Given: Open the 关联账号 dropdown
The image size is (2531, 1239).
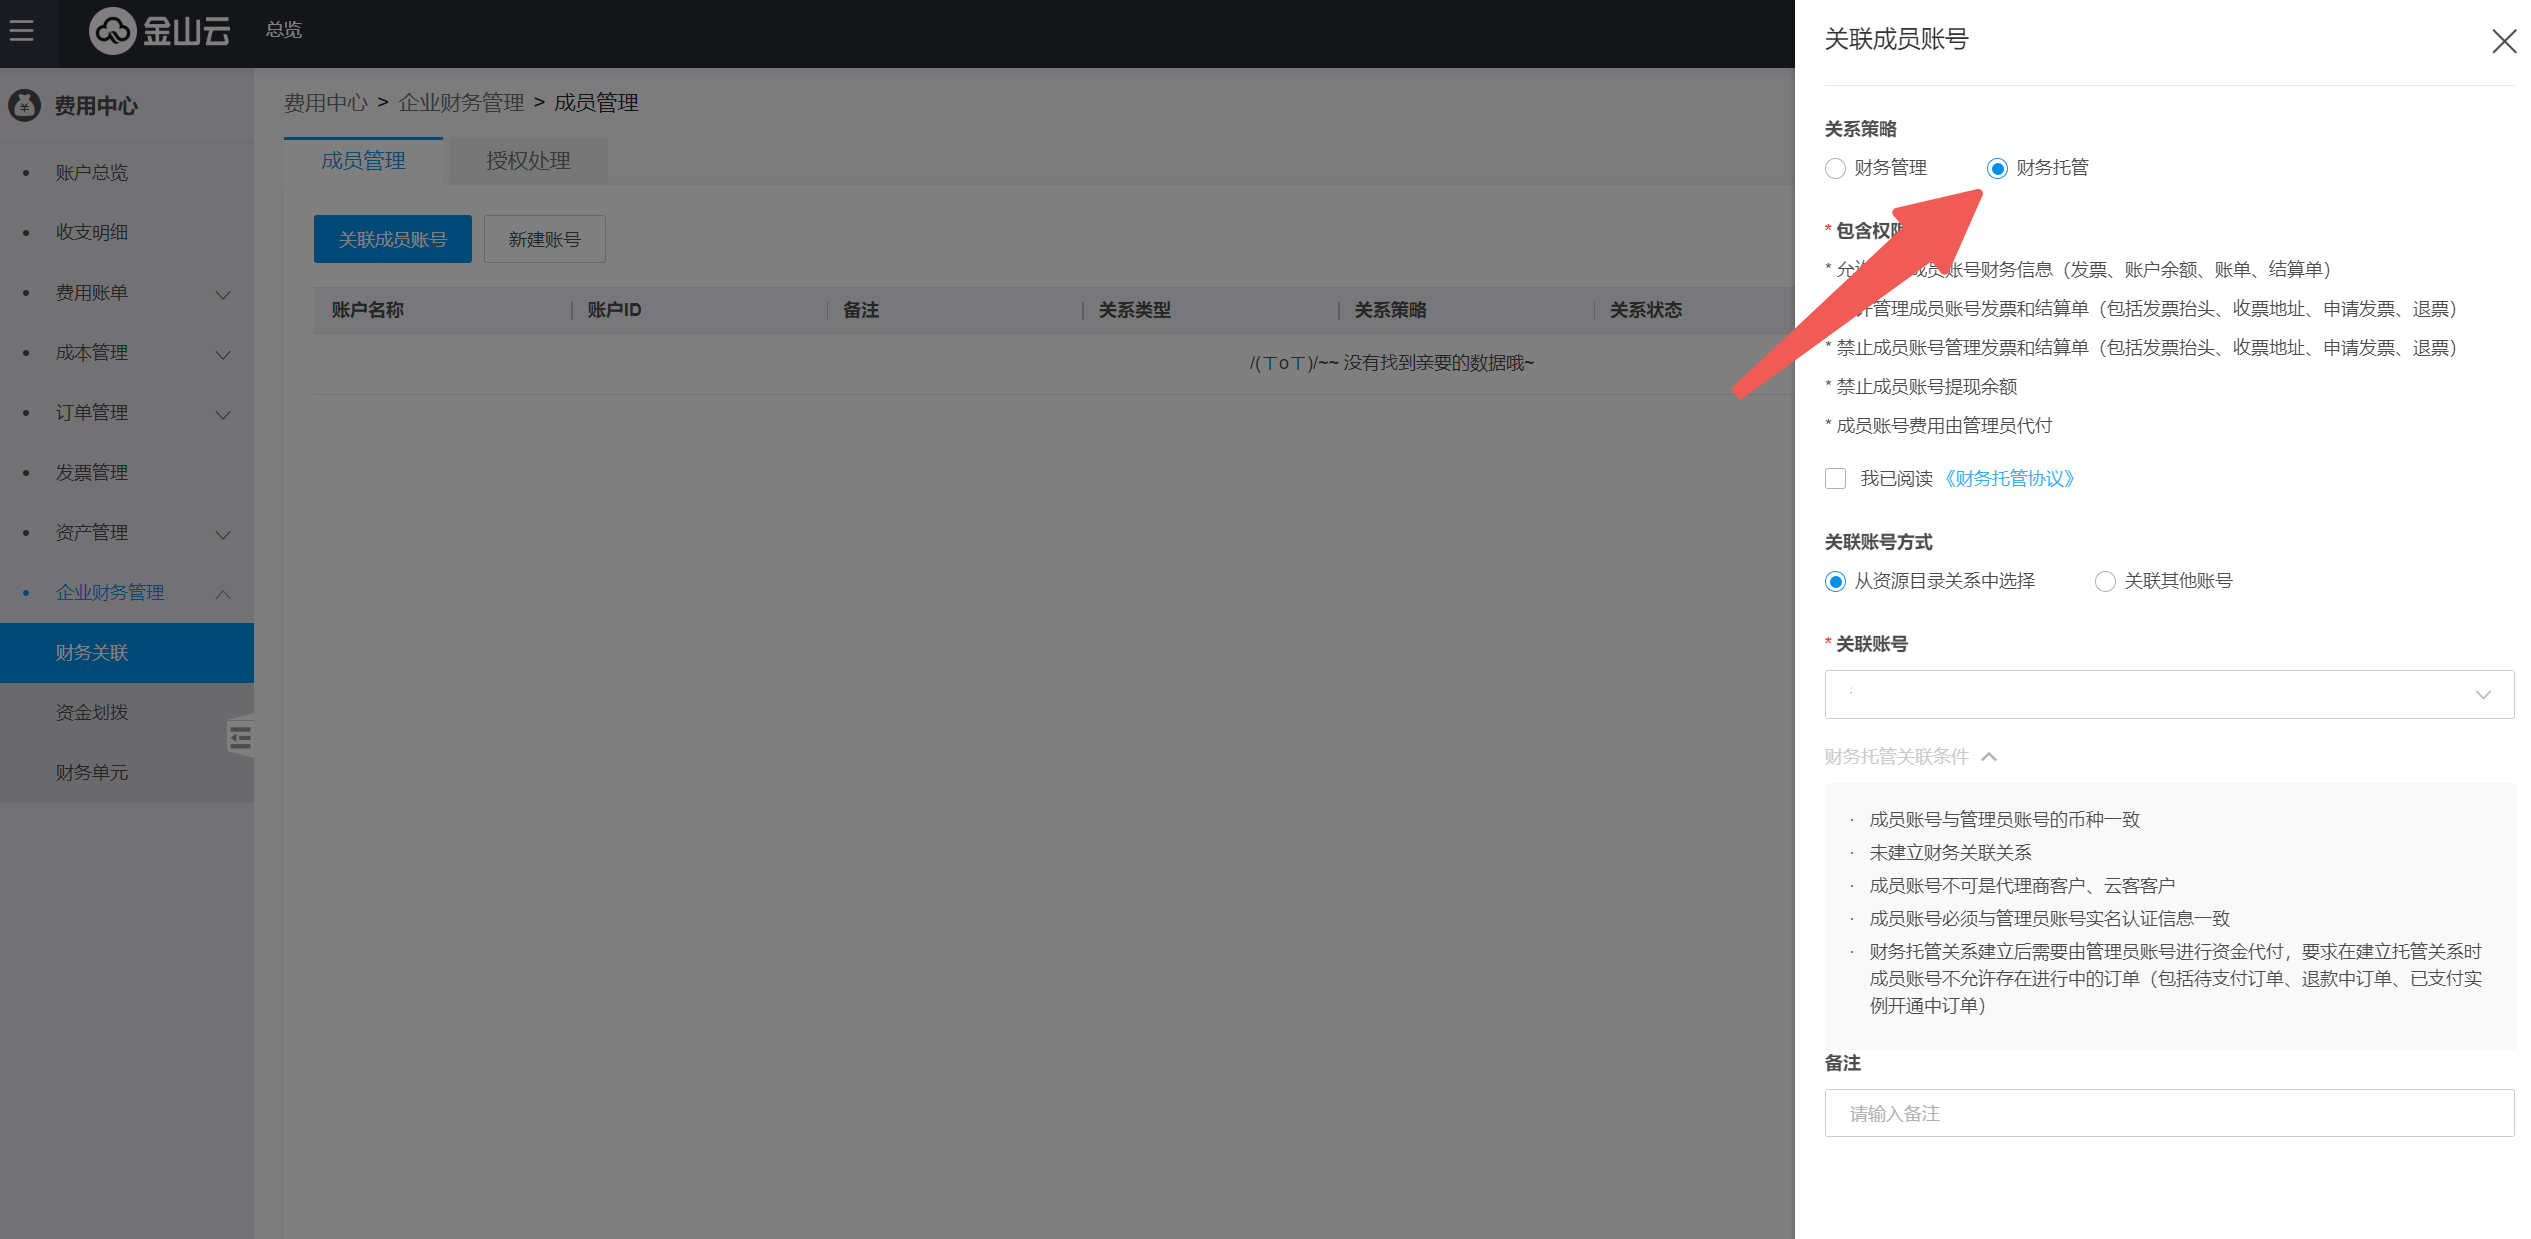Looking at the screenshot, I should (x=2168, y=695).
